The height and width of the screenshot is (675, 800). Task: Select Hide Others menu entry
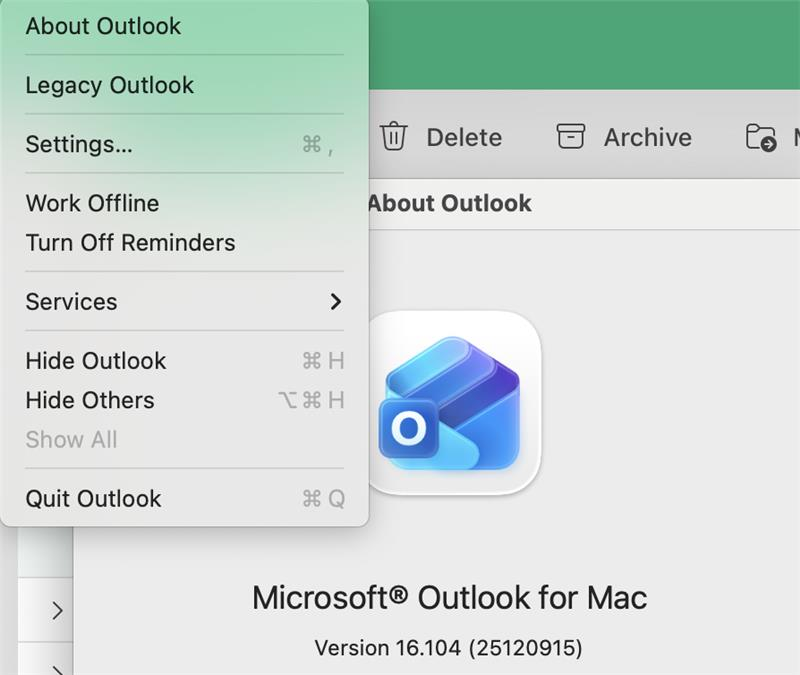(184, 400)
